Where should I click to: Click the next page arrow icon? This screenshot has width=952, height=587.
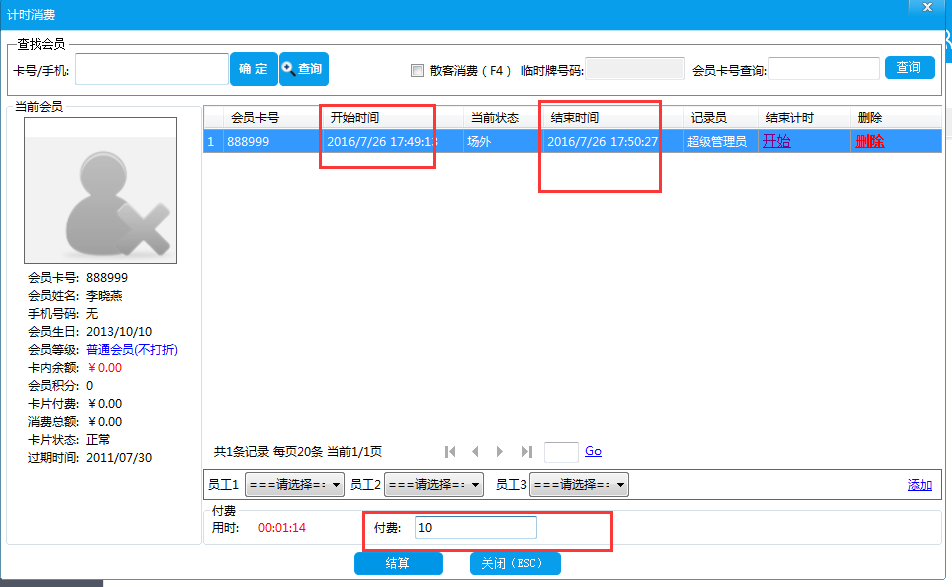[499, 451]
